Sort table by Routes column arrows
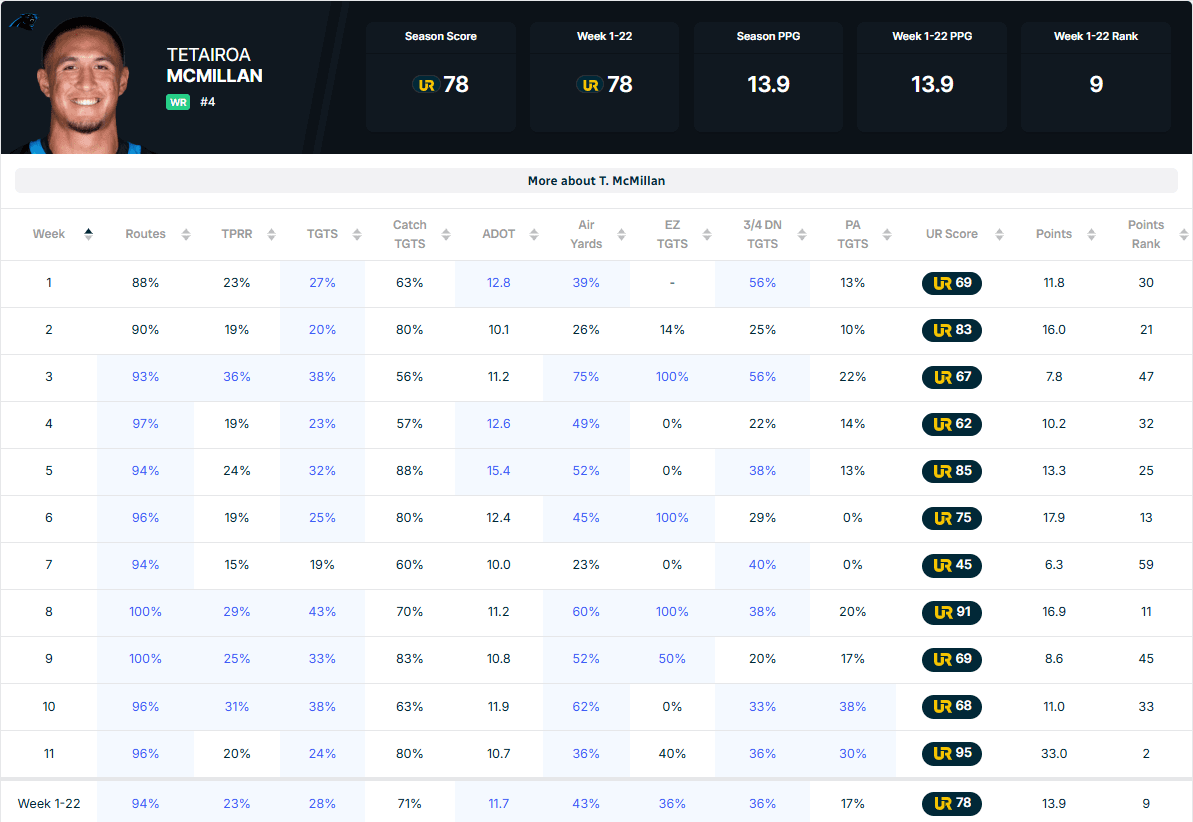1193x822 pixels. [x=185, y=234]
